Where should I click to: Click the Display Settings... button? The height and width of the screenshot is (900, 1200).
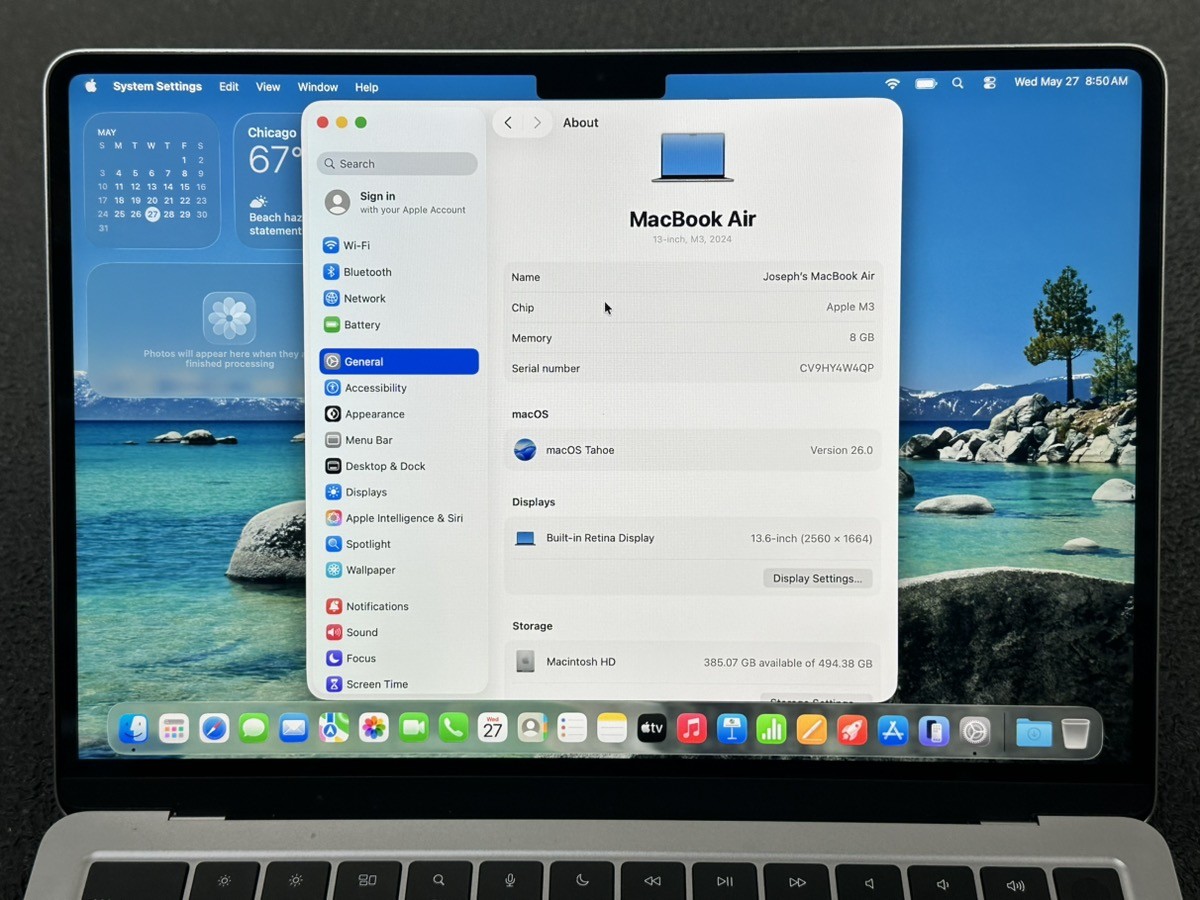[817, 578]
